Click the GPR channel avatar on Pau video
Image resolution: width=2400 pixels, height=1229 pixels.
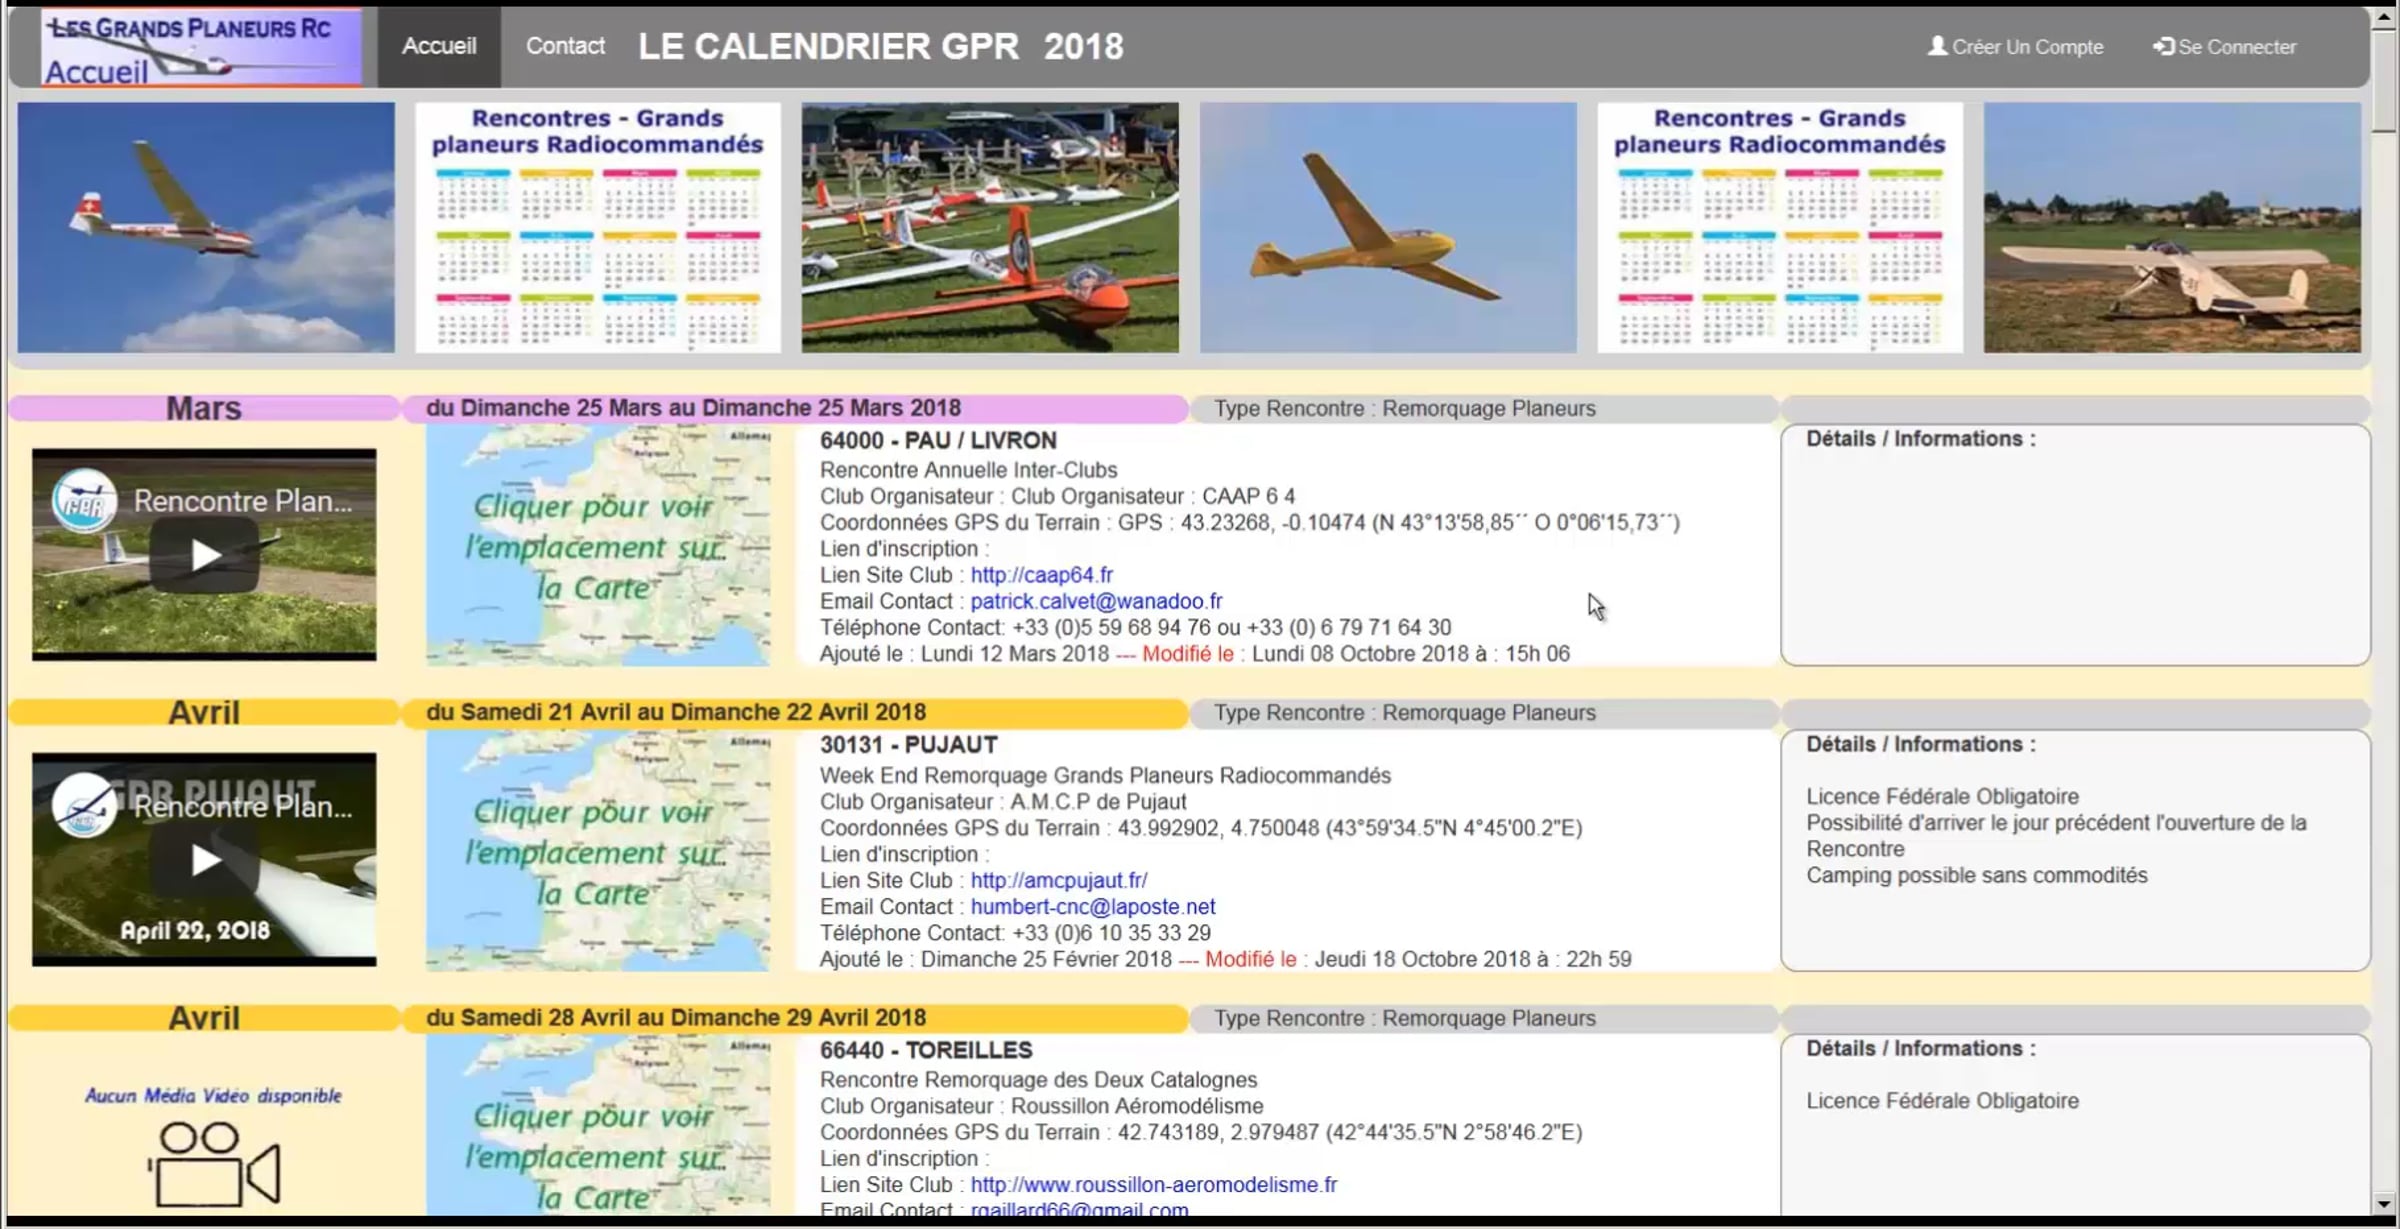tap(84, 500)
